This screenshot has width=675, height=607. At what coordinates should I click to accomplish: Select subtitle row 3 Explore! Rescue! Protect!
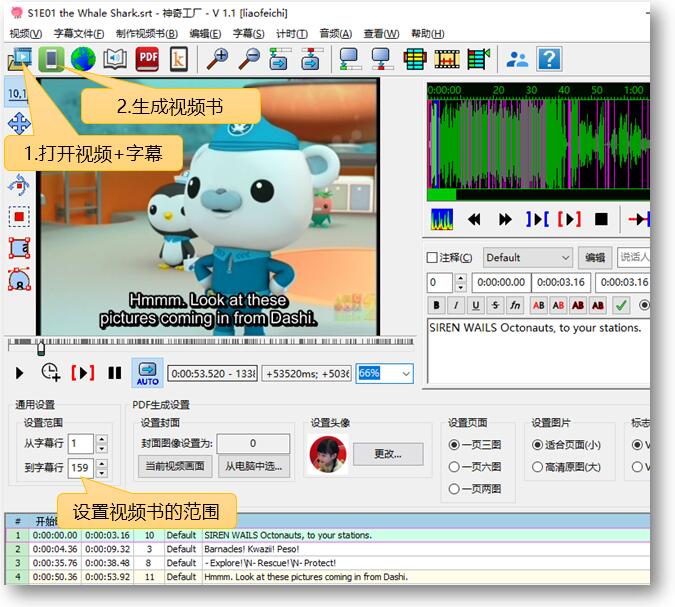pyautogui.click(x=328, y=563)
